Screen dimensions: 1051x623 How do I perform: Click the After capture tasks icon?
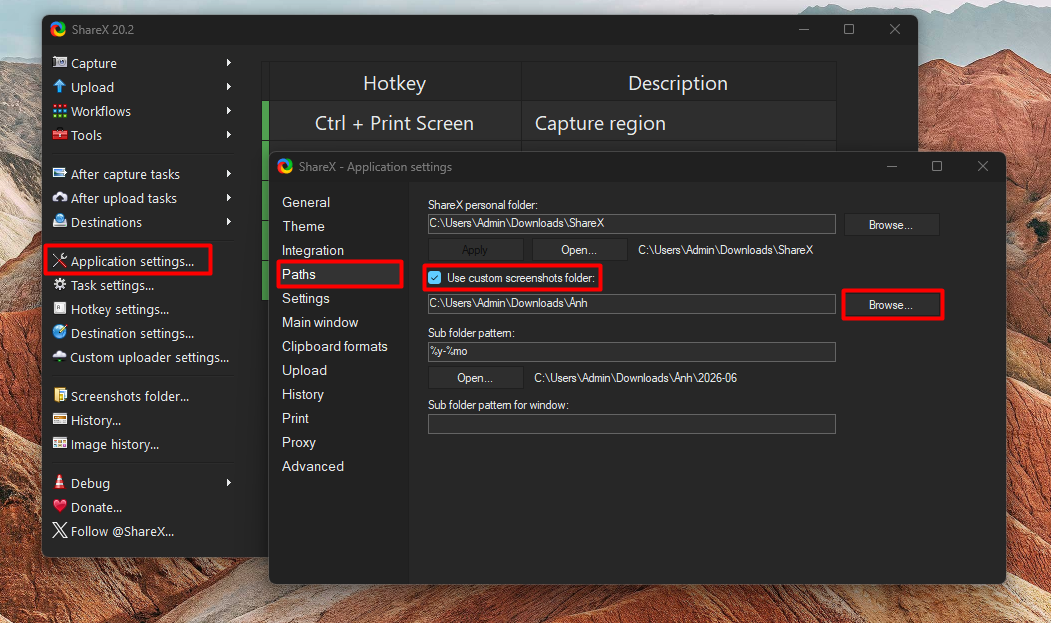pyautogui.click(x=60, y=173)
